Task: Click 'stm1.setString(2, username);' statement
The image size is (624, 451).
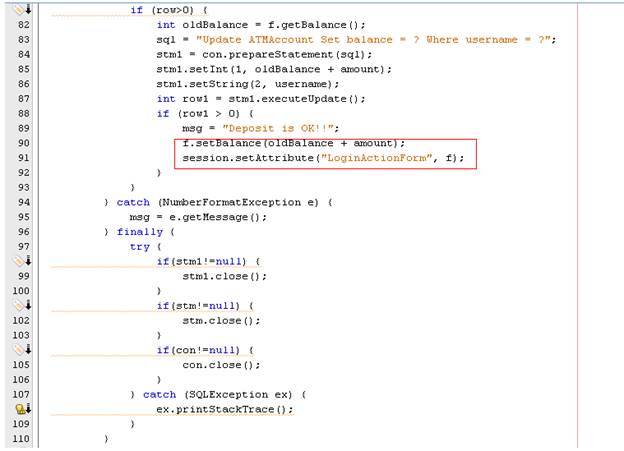Action: [x=248, y=84]
